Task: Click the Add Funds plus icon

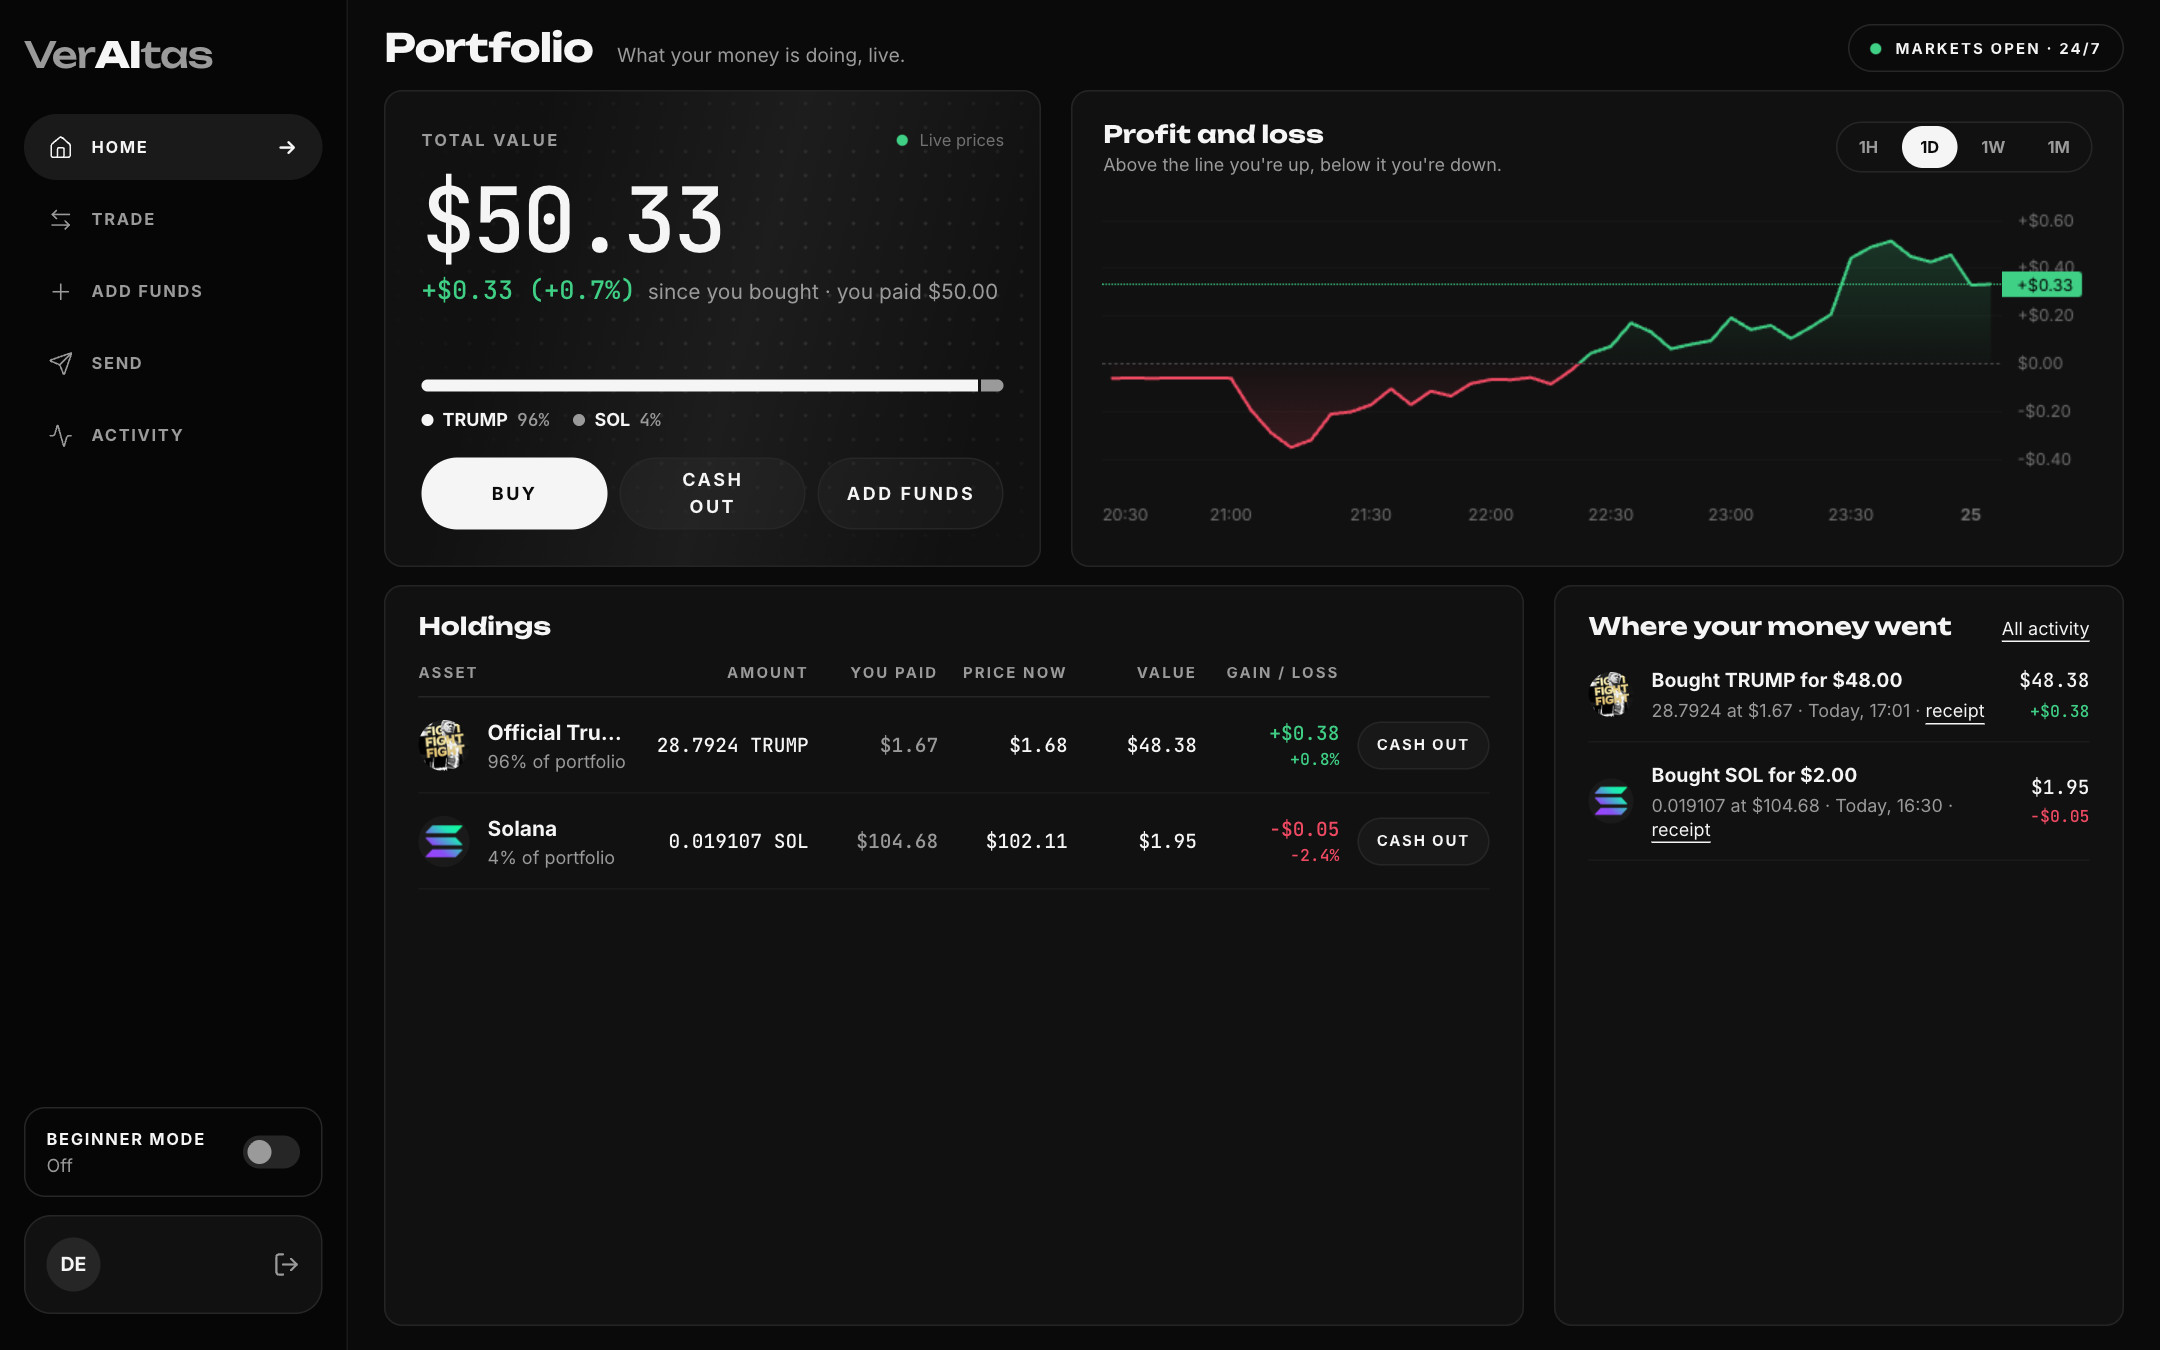Action: (x=61, y=291)
